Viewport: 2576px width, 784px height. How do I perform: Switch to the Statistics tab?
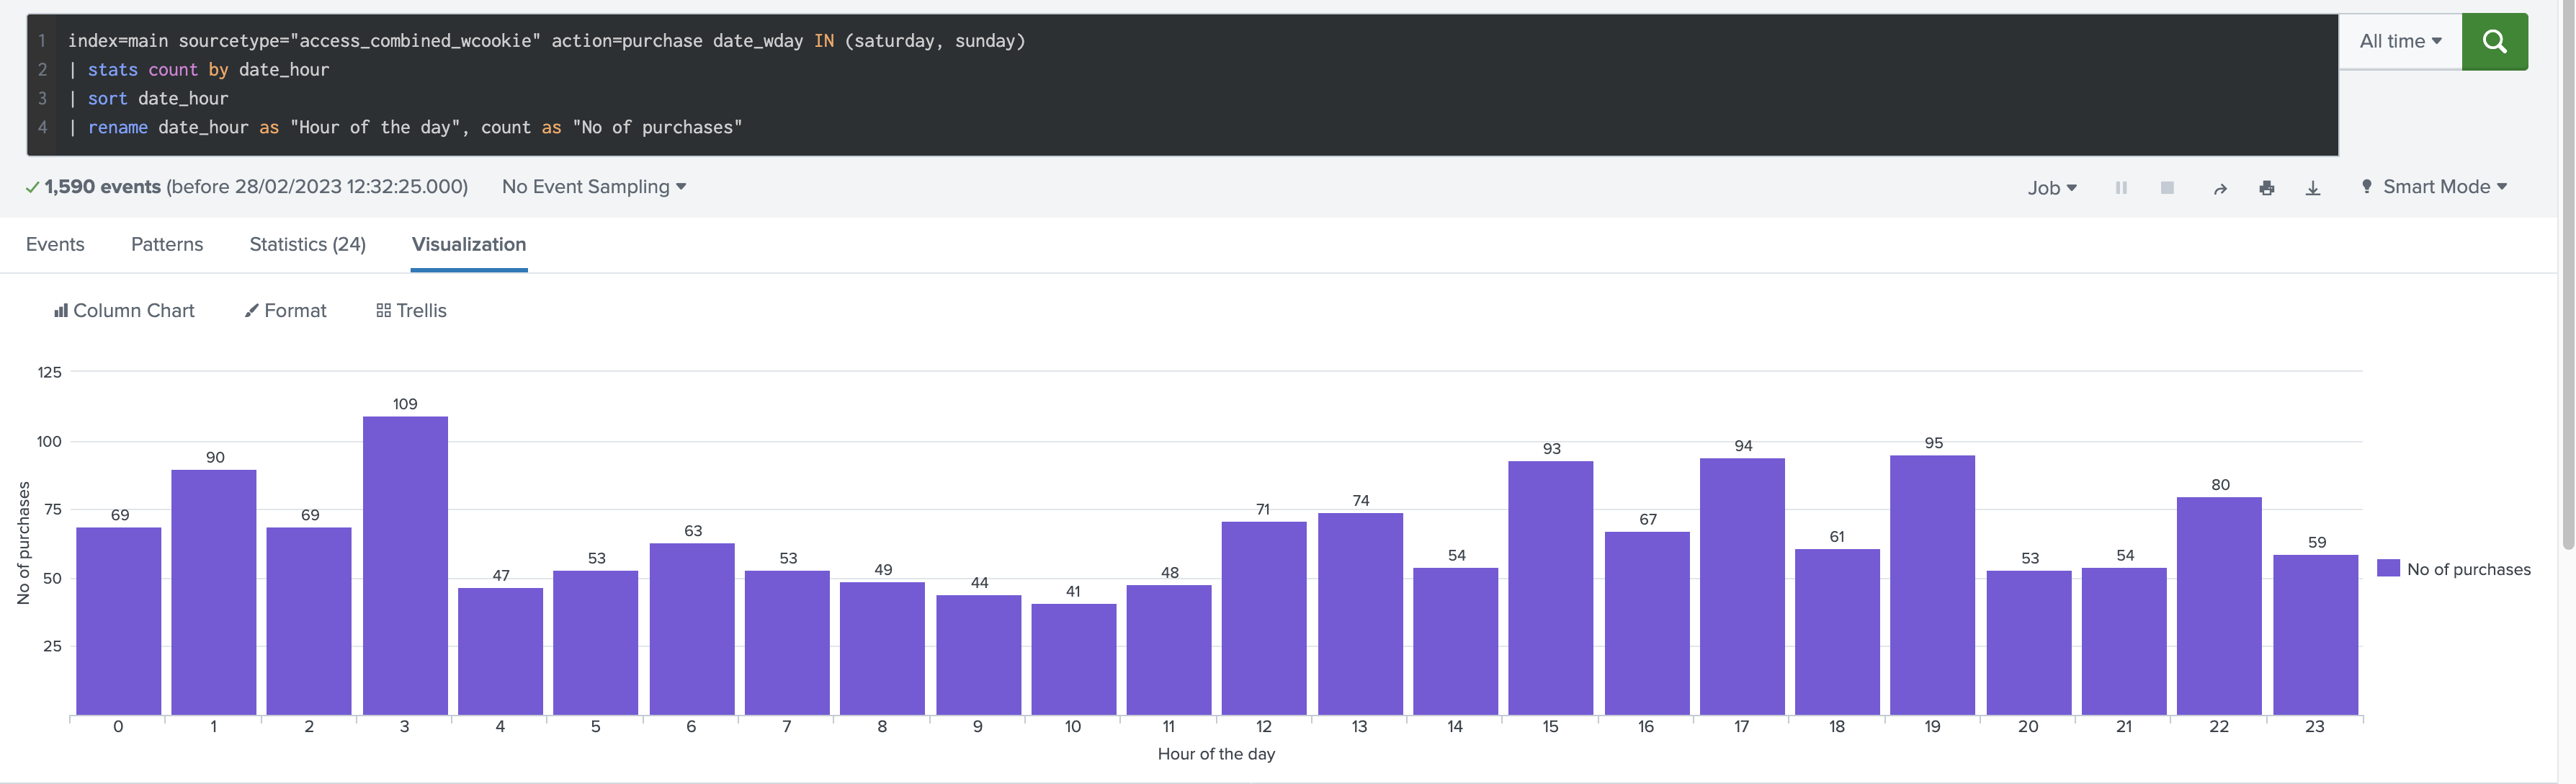click(x=307, y=244)
